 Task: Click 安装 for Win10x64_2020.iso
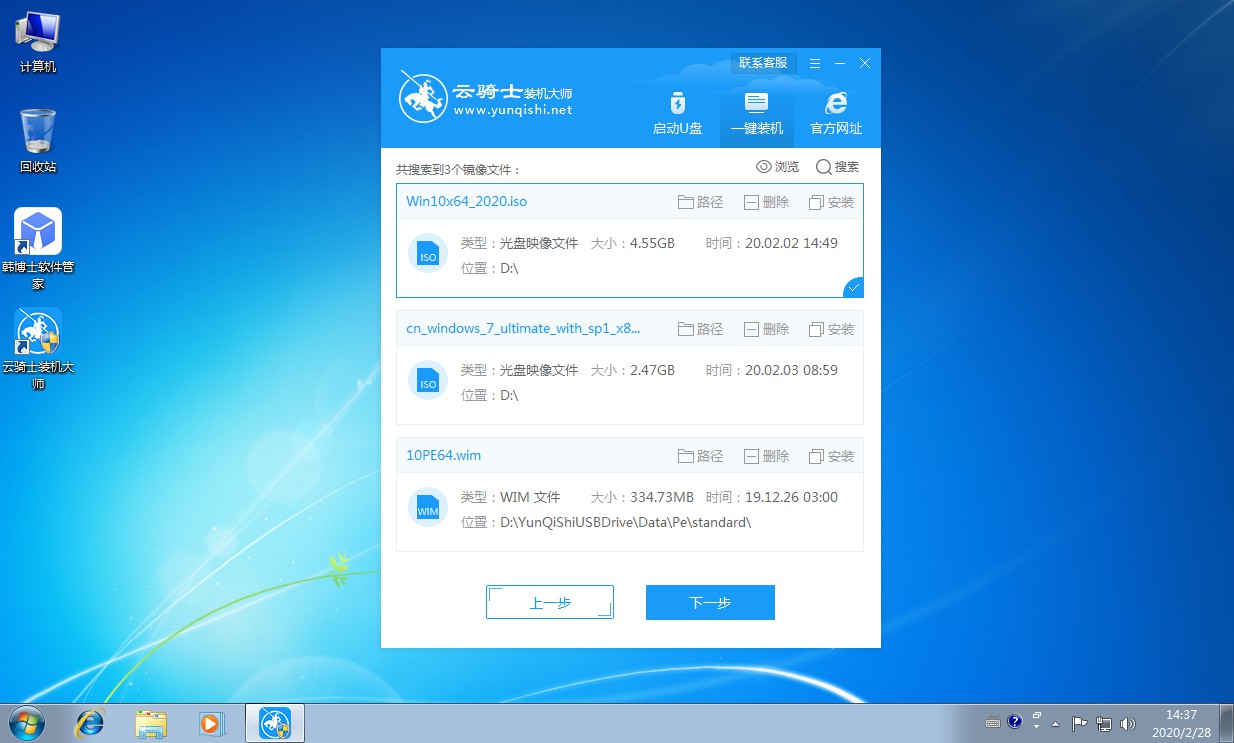click(x=831, y=202)
